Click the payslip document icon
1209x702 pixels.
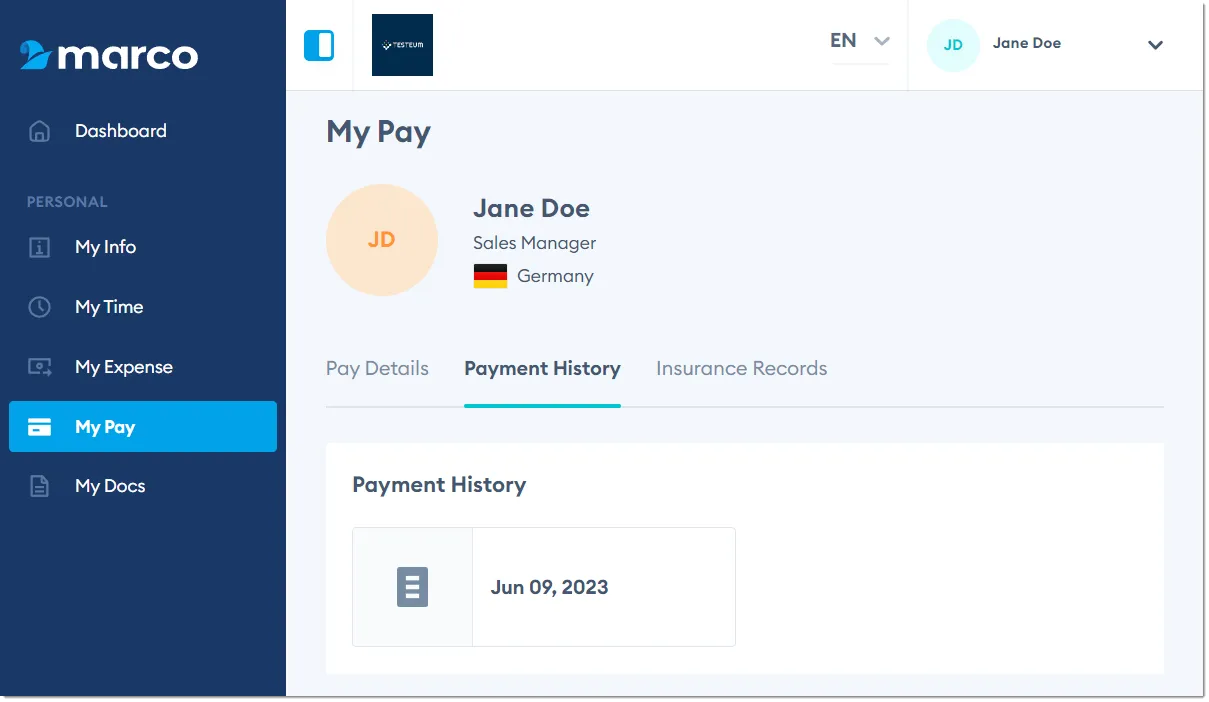click(x=412, y=587)
